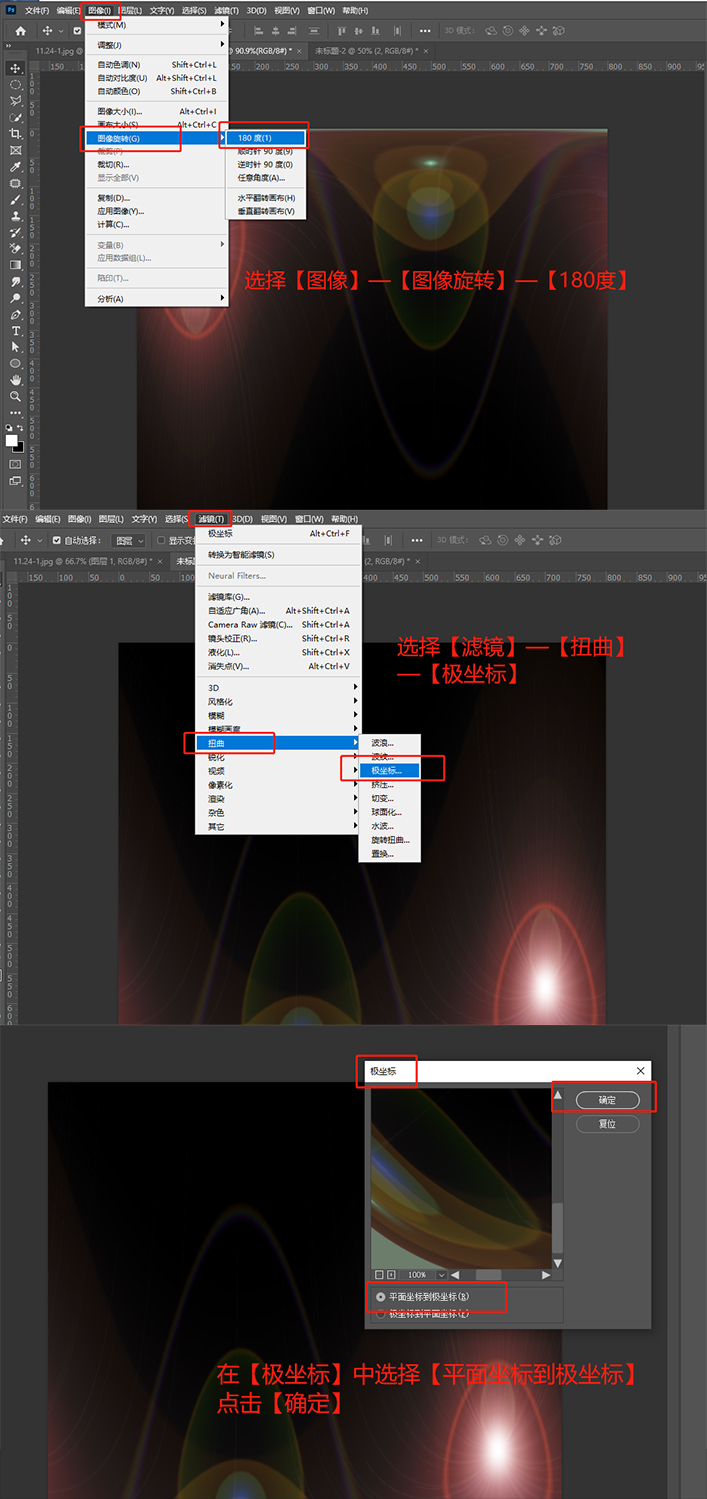Select the Move tool in the toolbox
707x1499 pixels.
click(16, 68)
